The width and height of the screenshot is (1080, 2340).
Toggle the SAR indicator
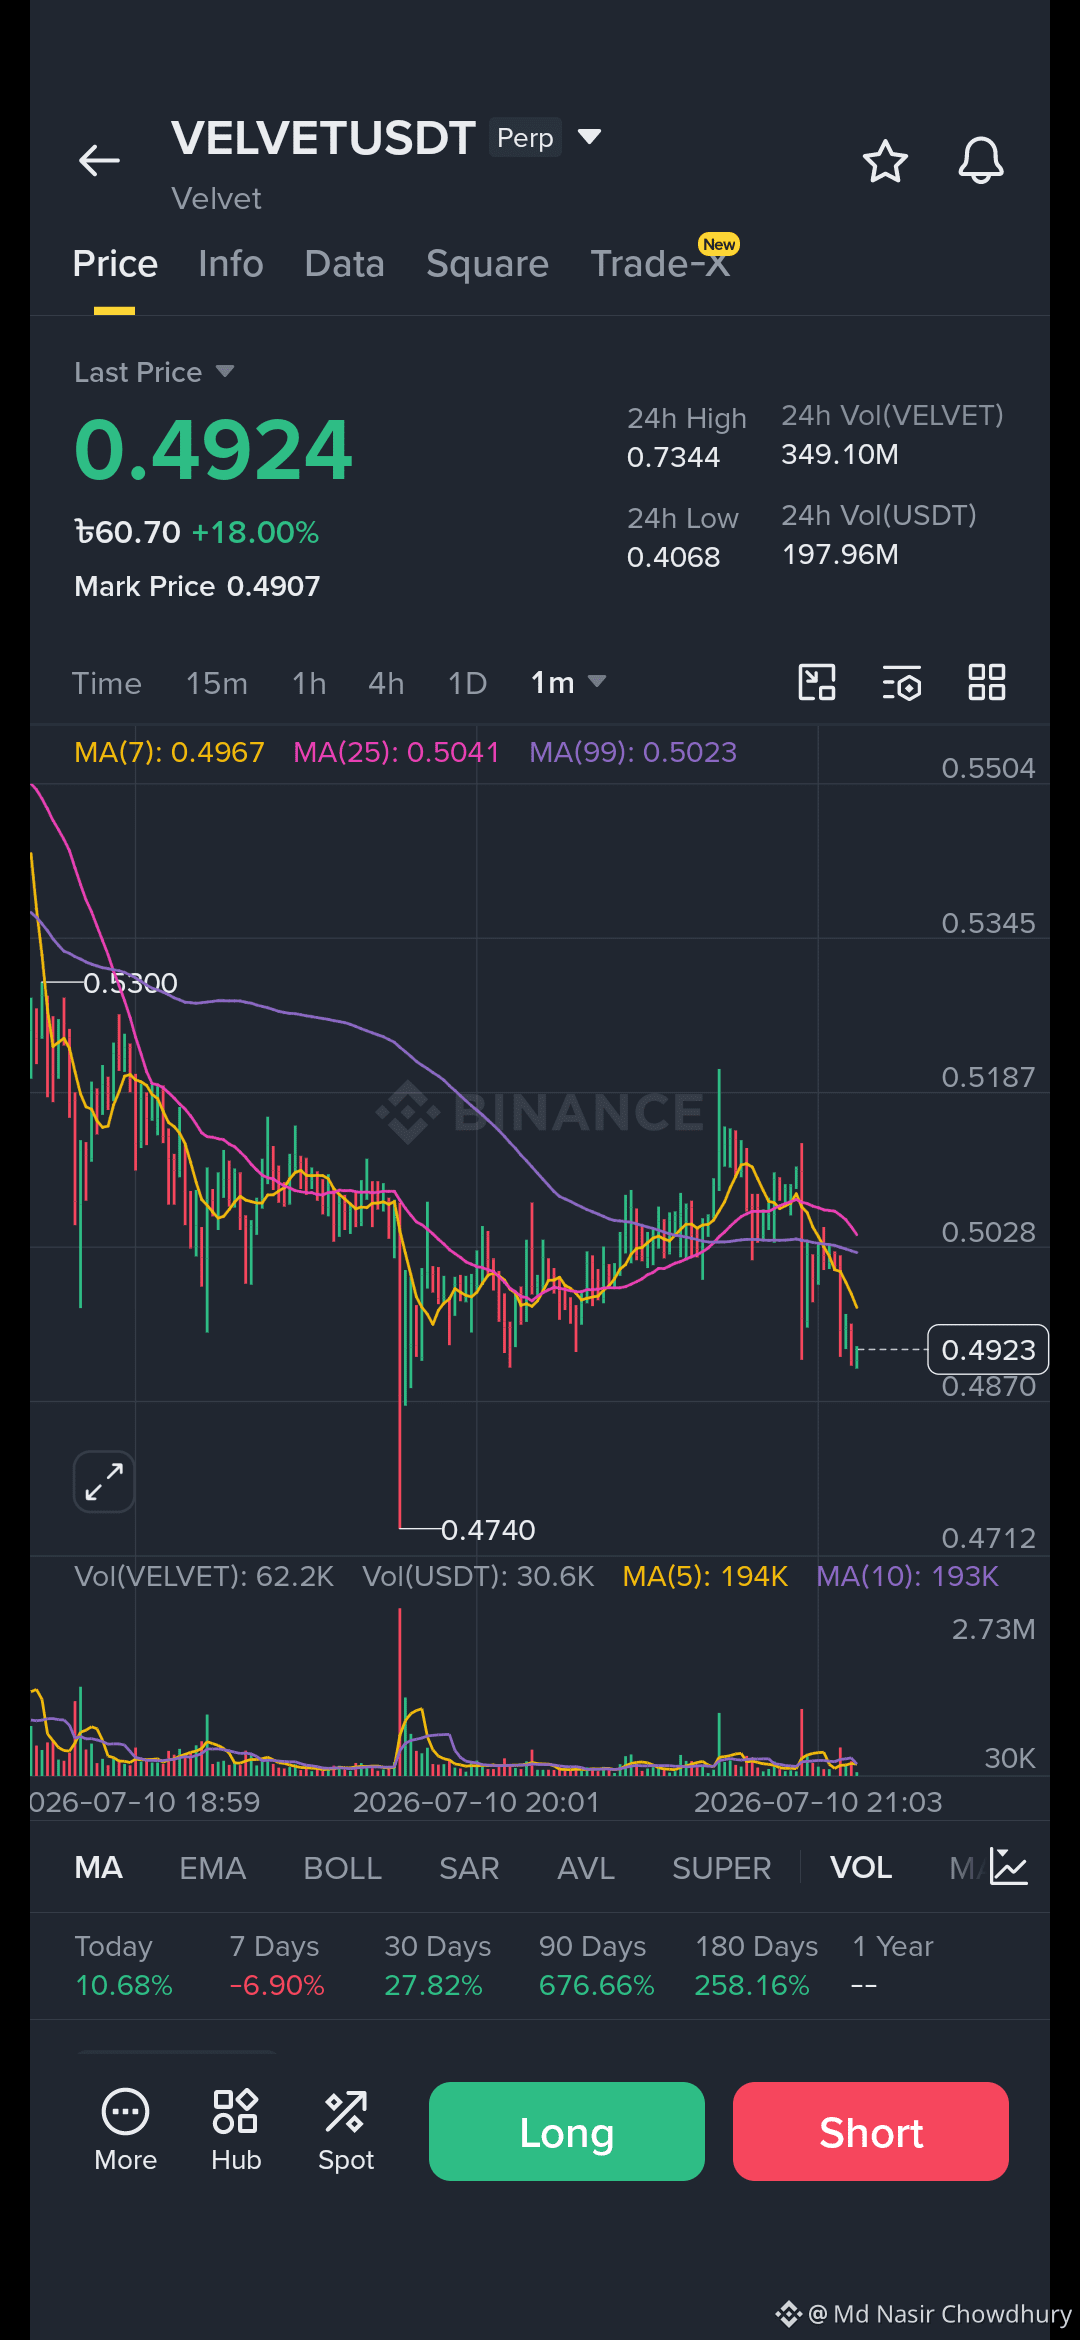pos(469,1867)
